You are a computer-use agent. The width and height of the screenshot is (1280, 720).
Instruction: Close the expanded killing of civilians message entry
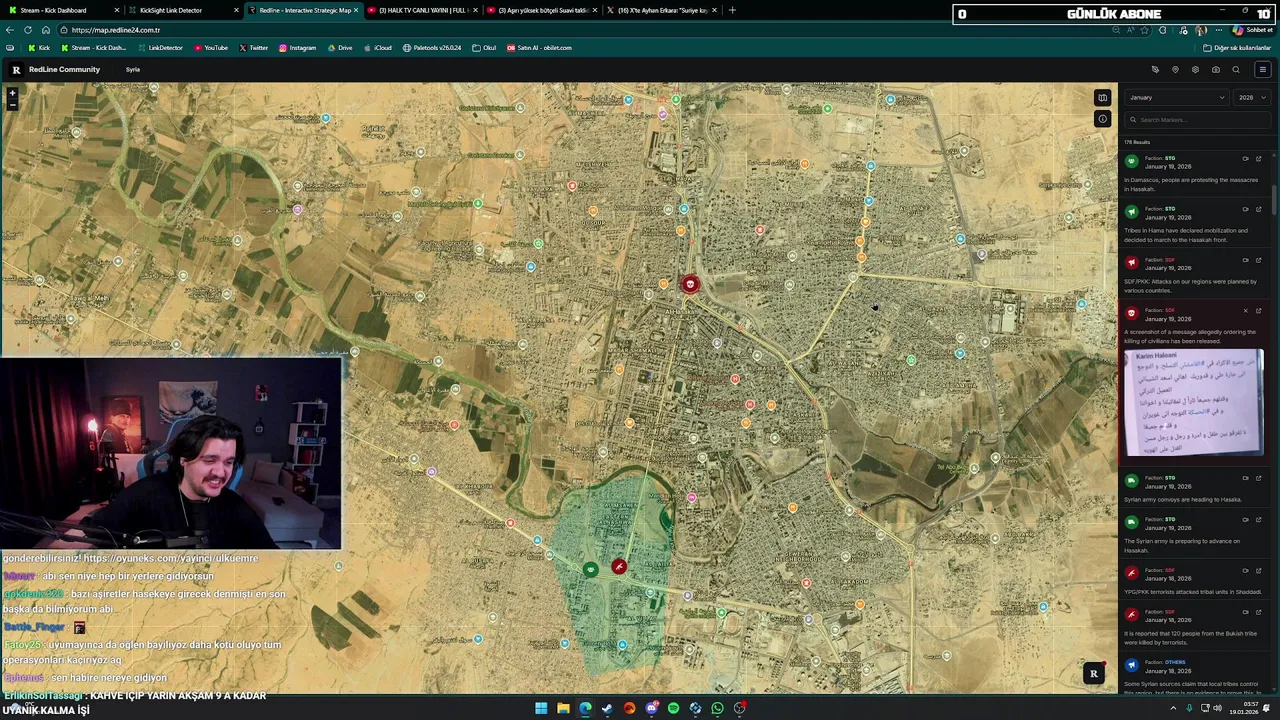pyautogui.click(x=1245, y=311)
